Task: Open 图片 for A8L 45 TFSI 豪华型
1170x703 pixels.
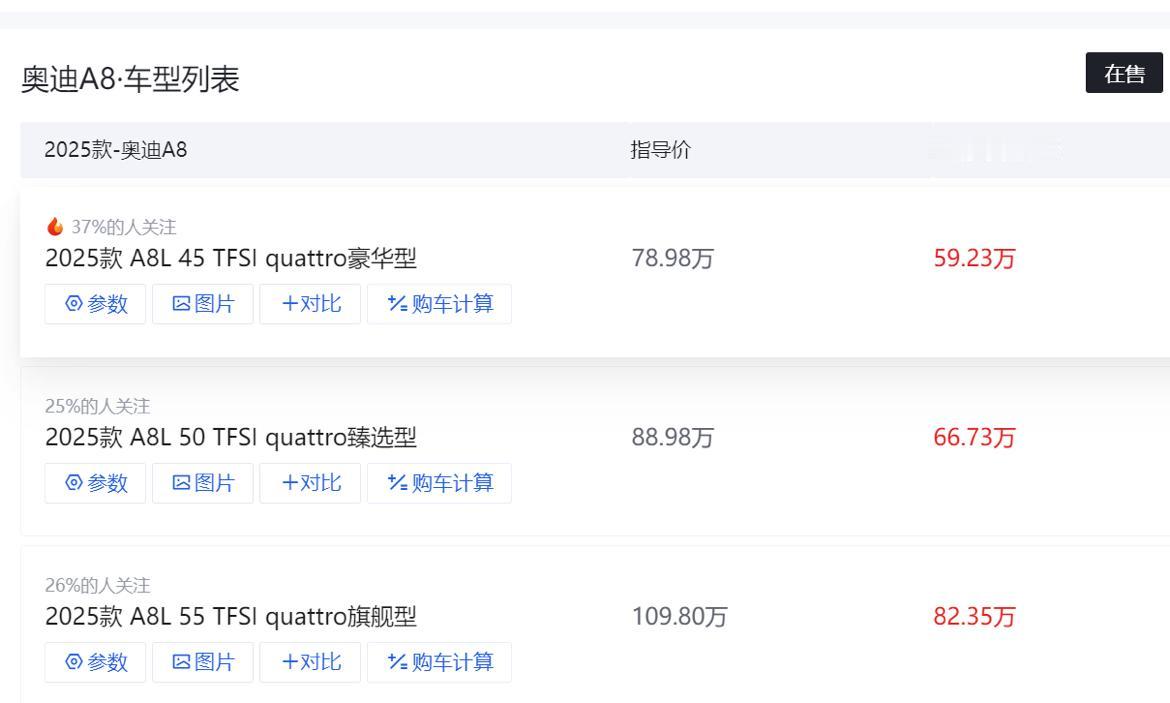Action: [x=203, y=304]
